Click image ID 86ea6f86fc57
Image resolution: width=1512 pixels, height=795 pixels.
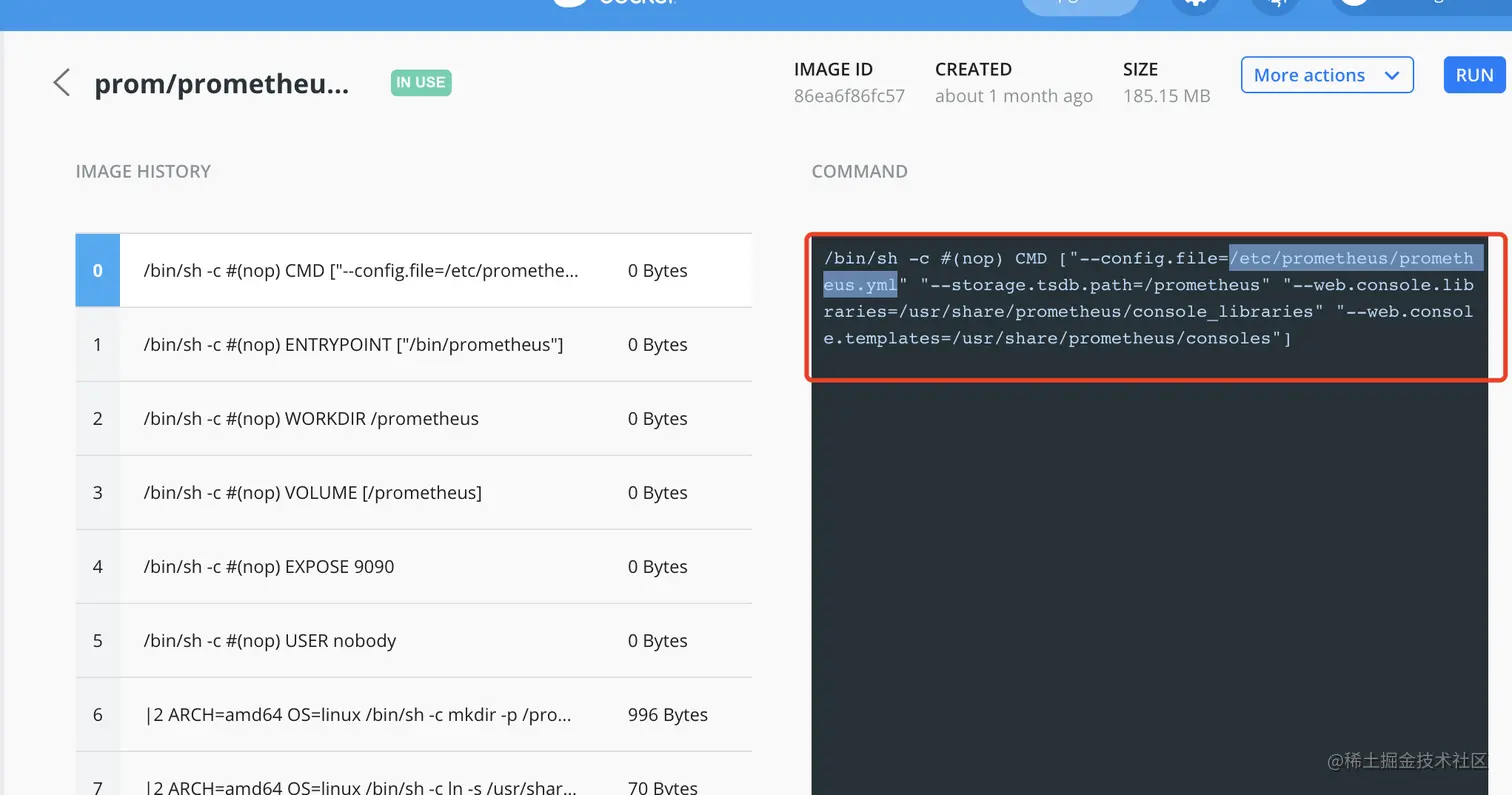[x=849, y=96]
